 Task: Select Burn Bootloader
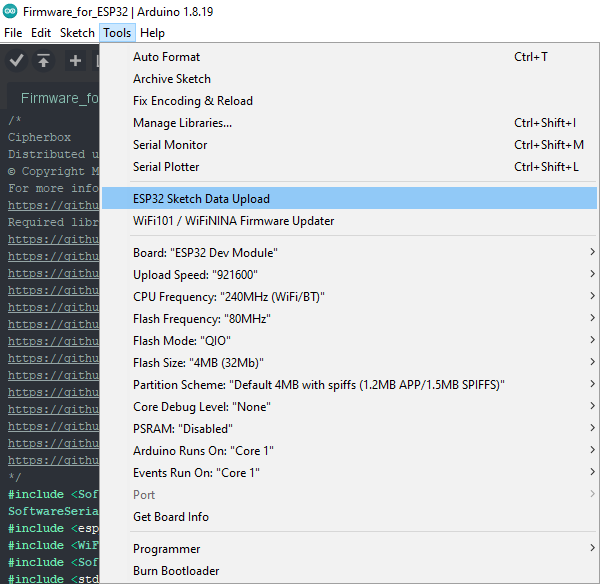(x=349, y=571)
